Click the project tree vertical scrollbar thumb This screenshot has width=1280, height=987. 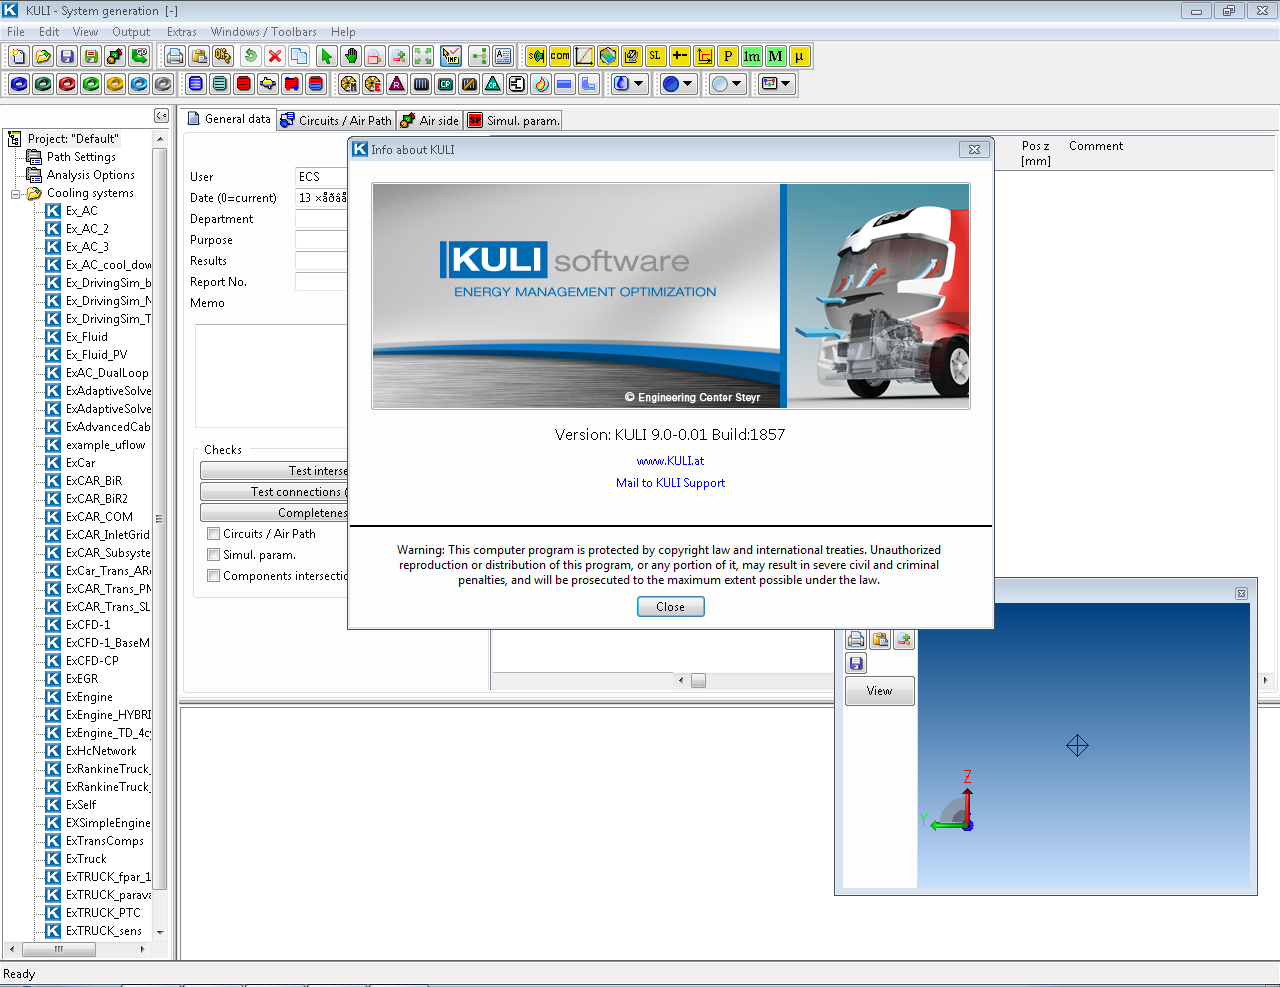(159, 517)
